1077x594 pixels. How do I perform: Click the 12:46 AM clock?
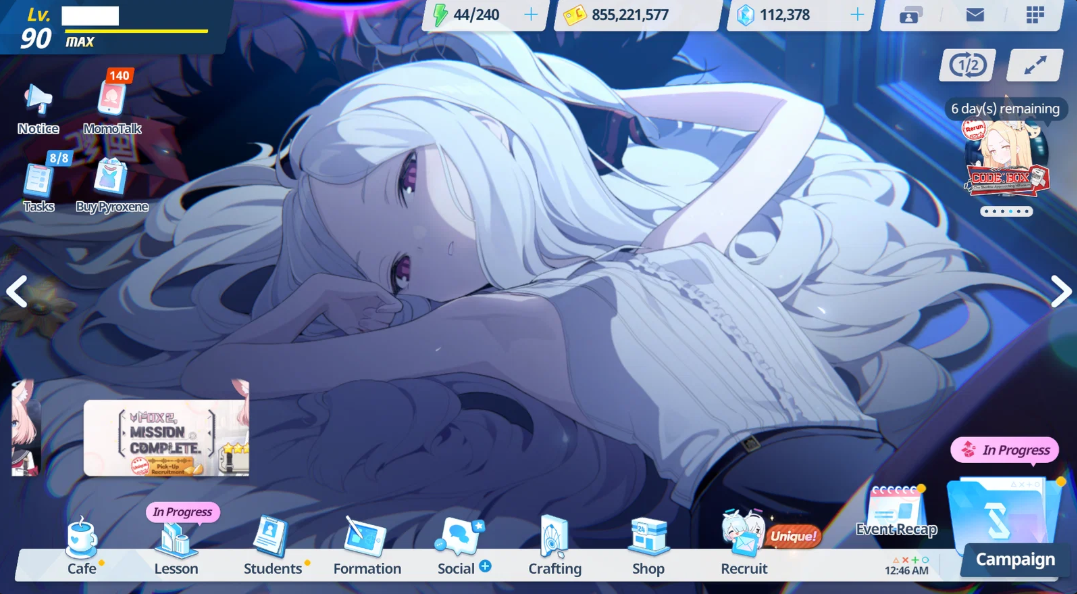pyautogui.click(x=907, y=570)
